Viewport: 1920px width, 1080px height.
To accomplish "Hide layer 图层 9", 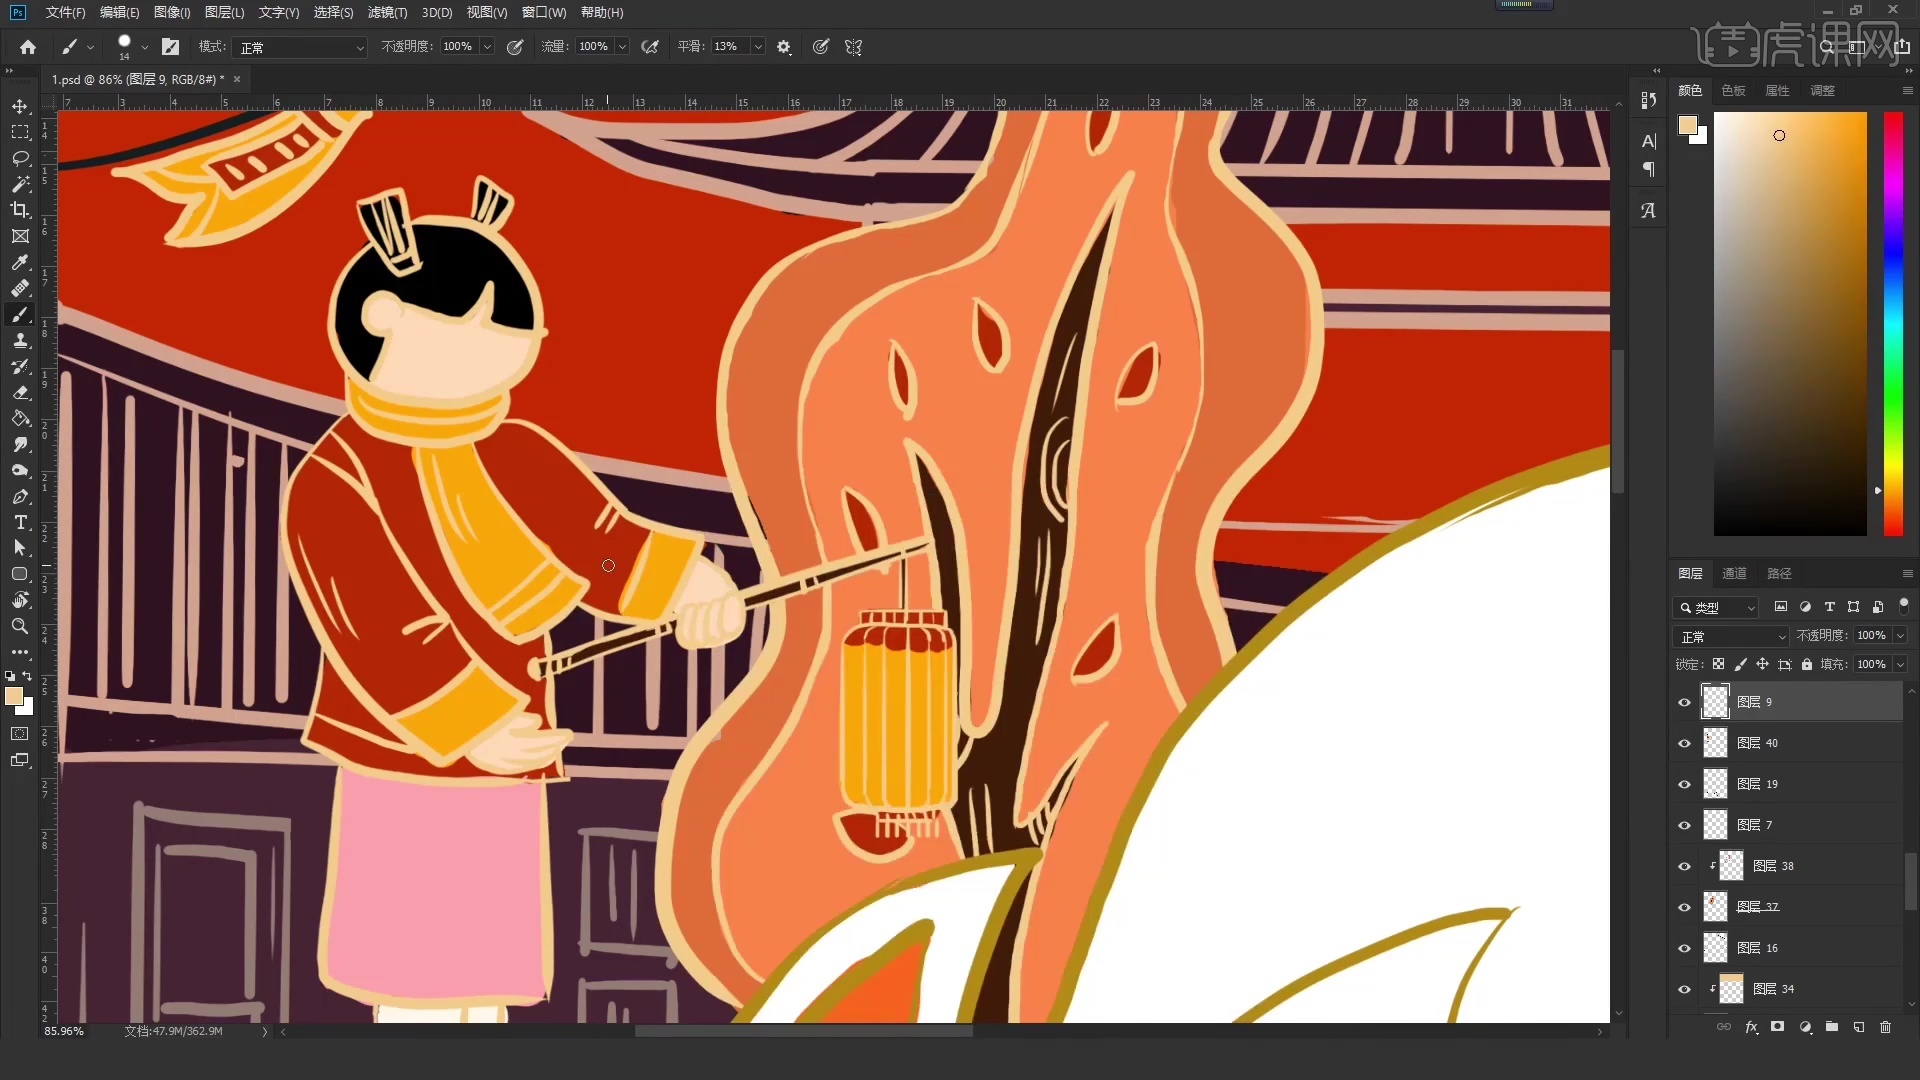I will coord(1684,702).
